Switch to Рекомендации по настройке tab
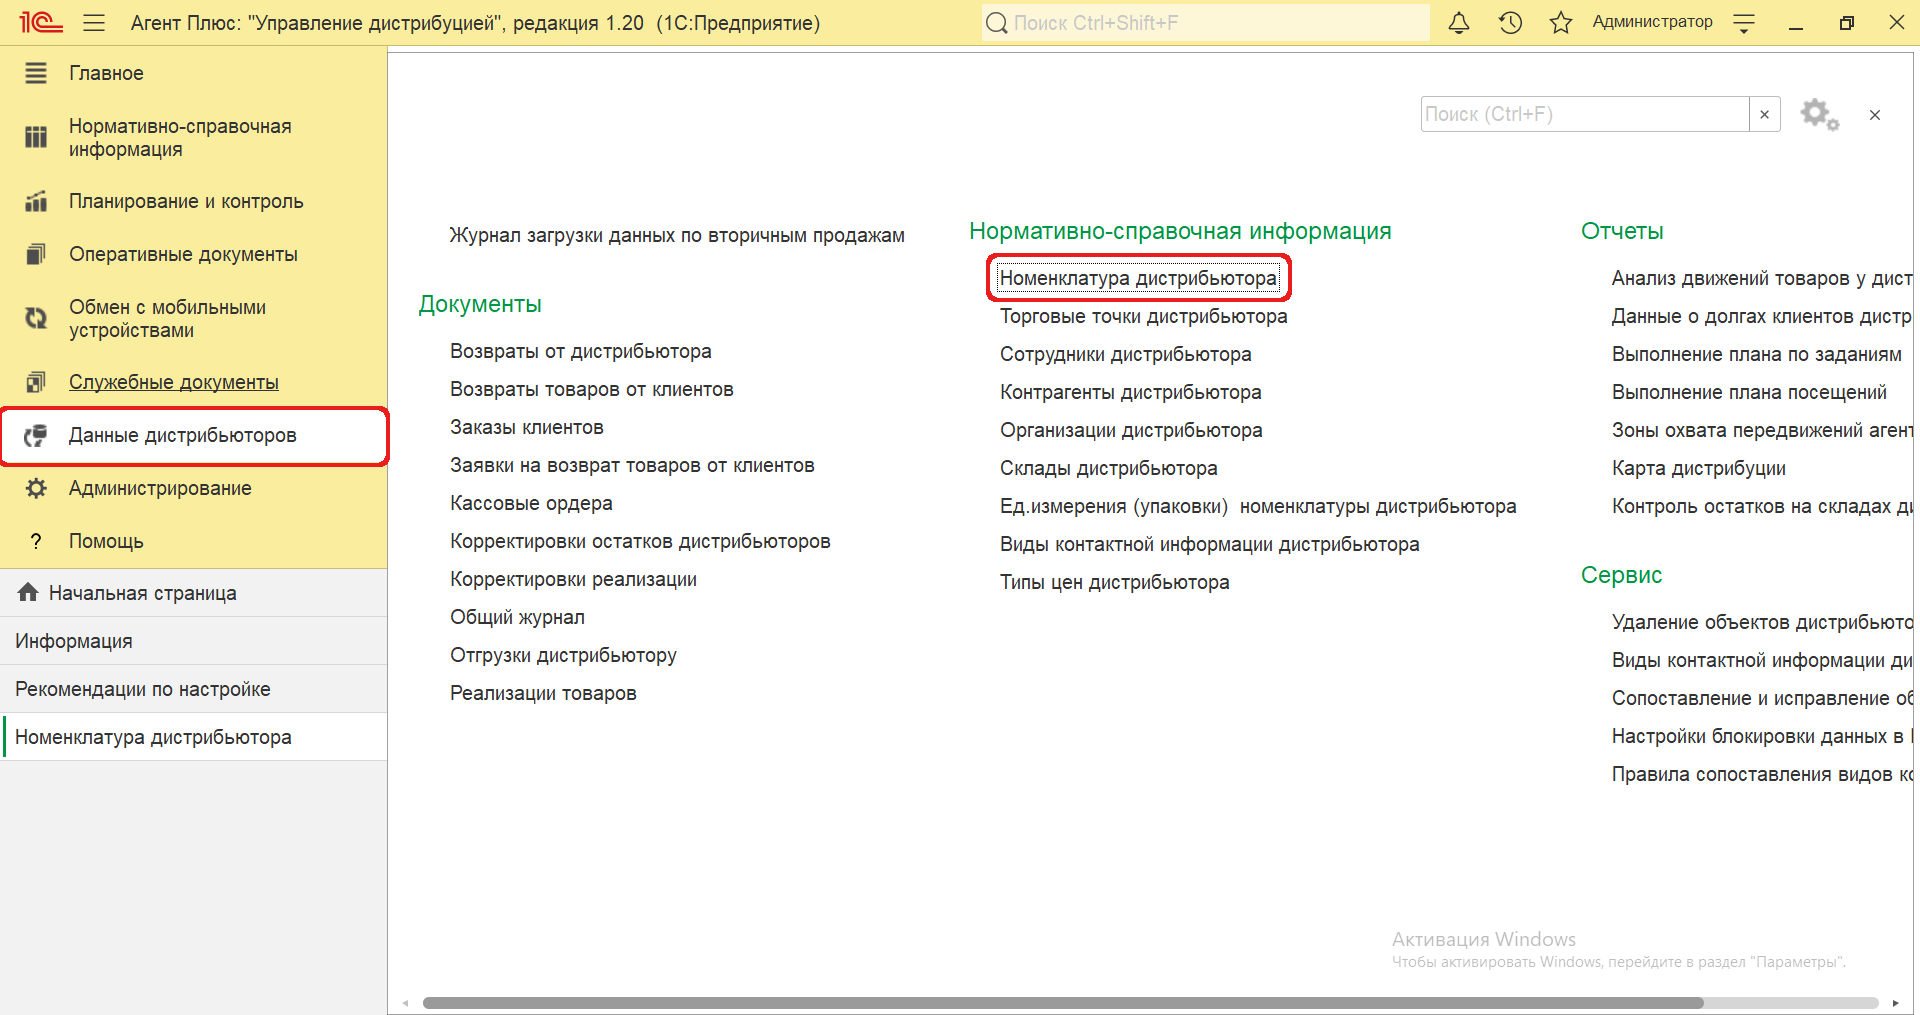The width and height of the screenshot is (1920, 1015). click(193, 689)
